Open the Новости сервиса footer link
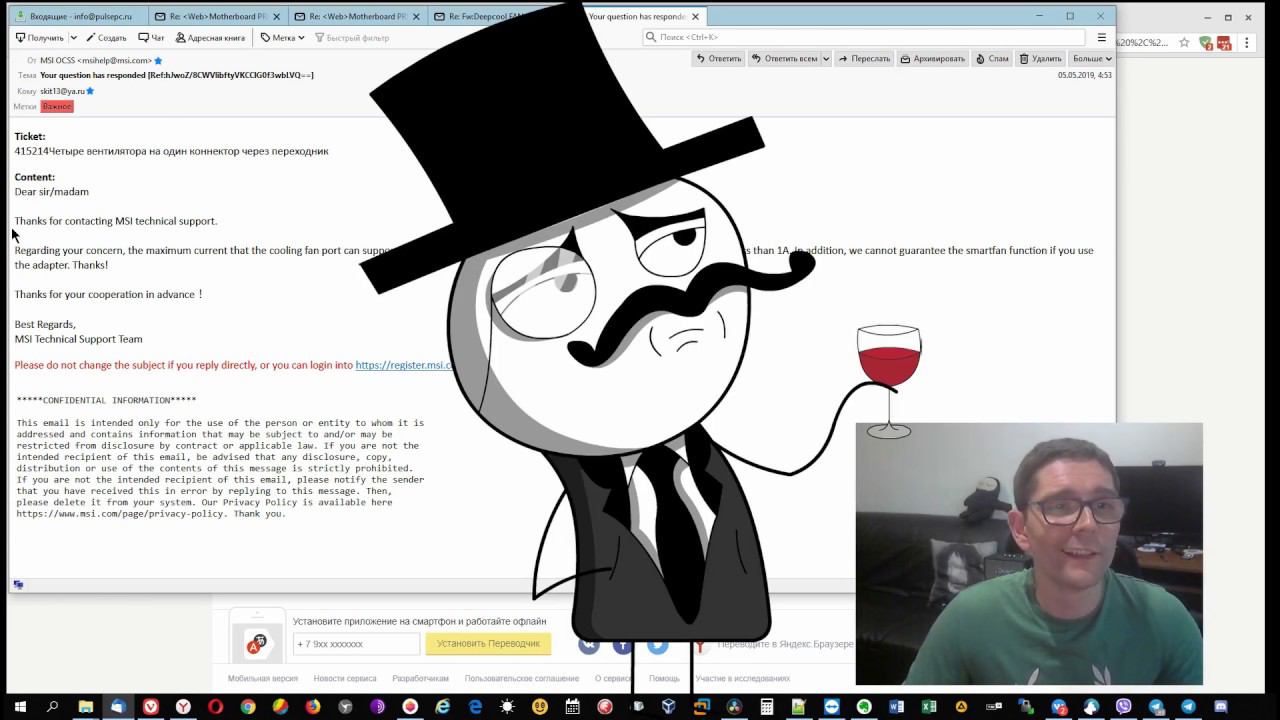This screenshot has height=720, width=1280. (345, 678)
